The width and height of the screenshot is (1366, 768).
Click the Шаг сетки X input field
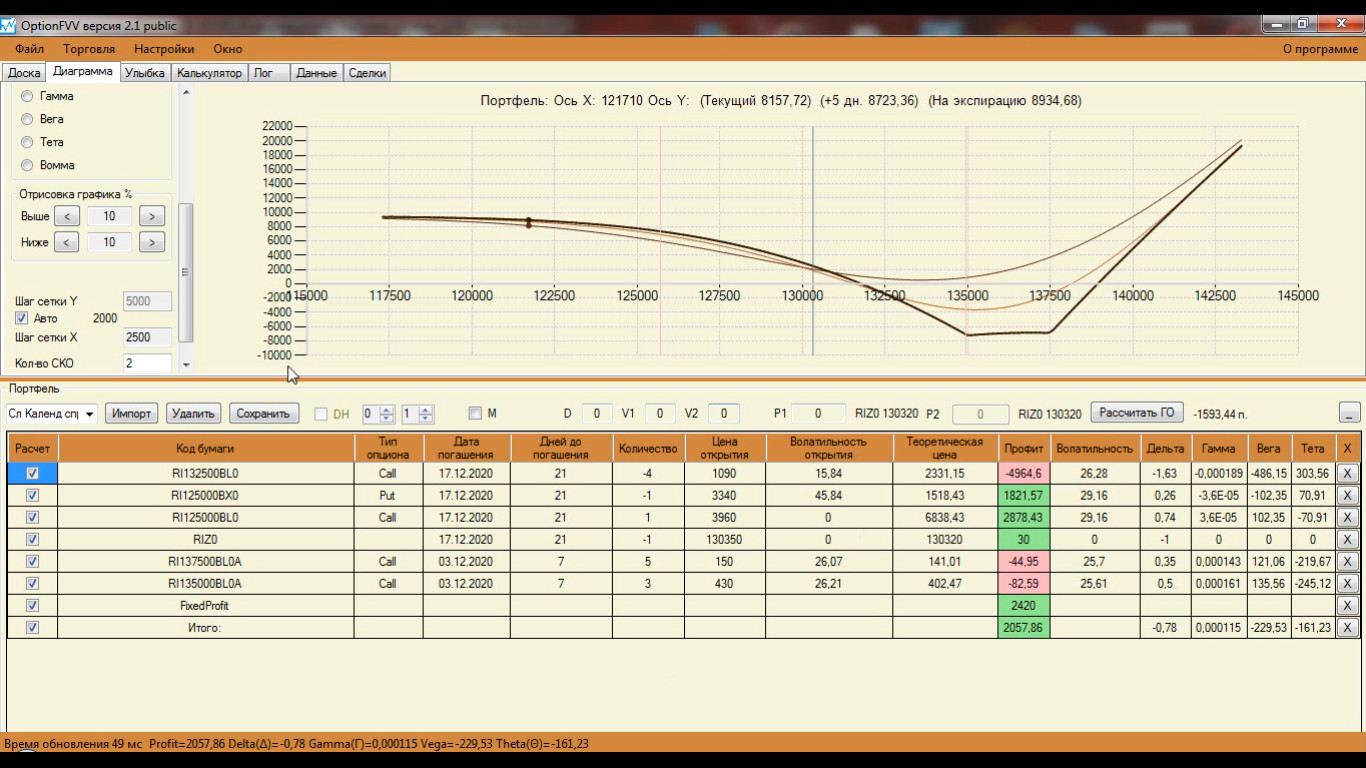147,338
